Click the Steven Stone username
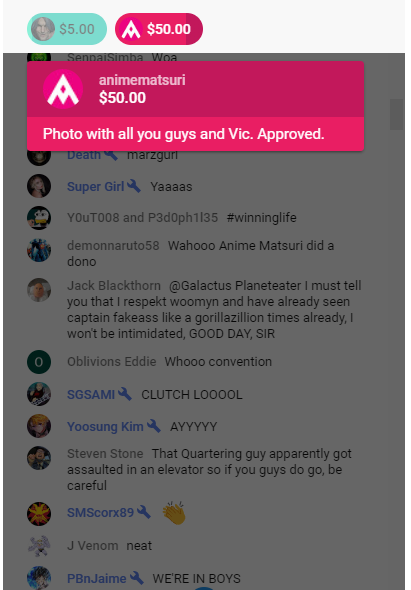 point(105,454)
